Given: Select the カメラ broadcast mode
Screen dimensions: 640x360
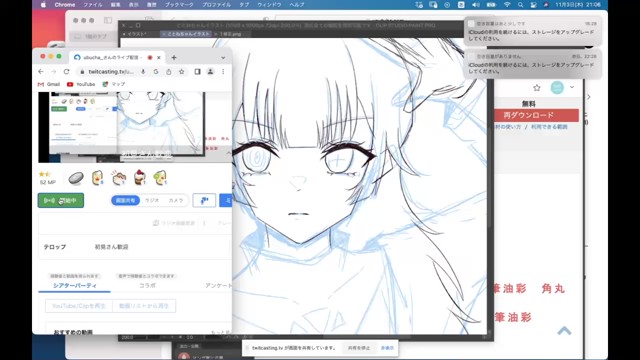Looking at the screenshot, I should [176, 200].
